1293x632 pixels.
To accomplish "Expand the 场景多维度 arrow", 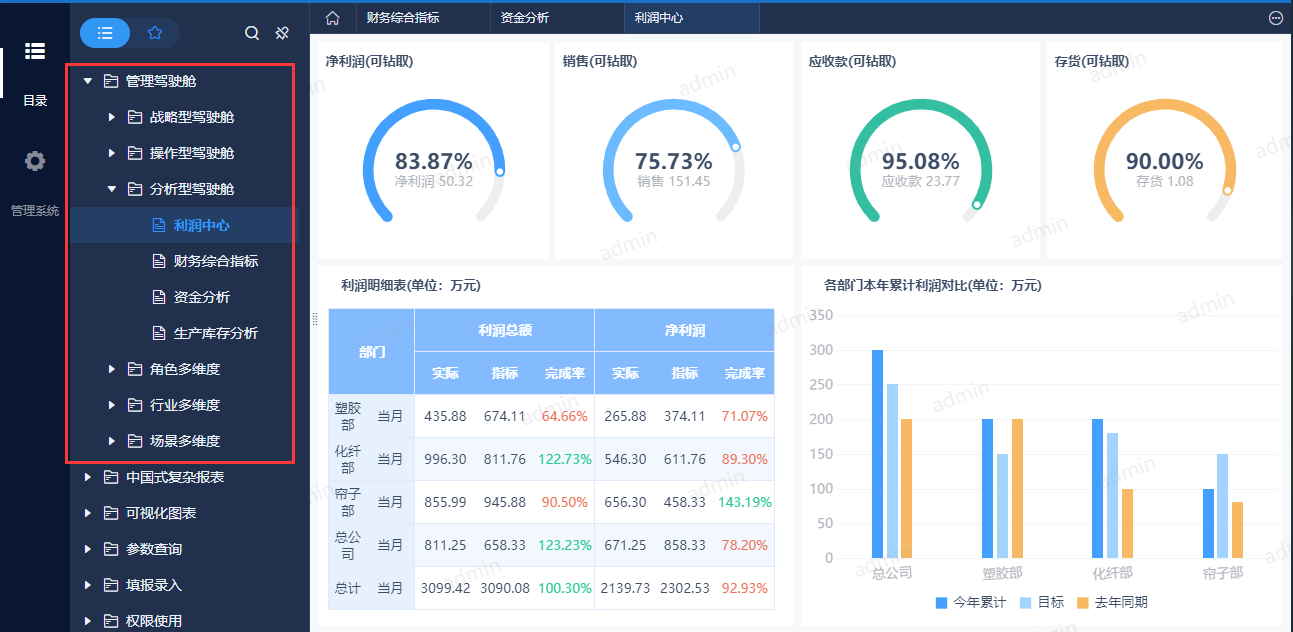I will (x=112, y=441).
